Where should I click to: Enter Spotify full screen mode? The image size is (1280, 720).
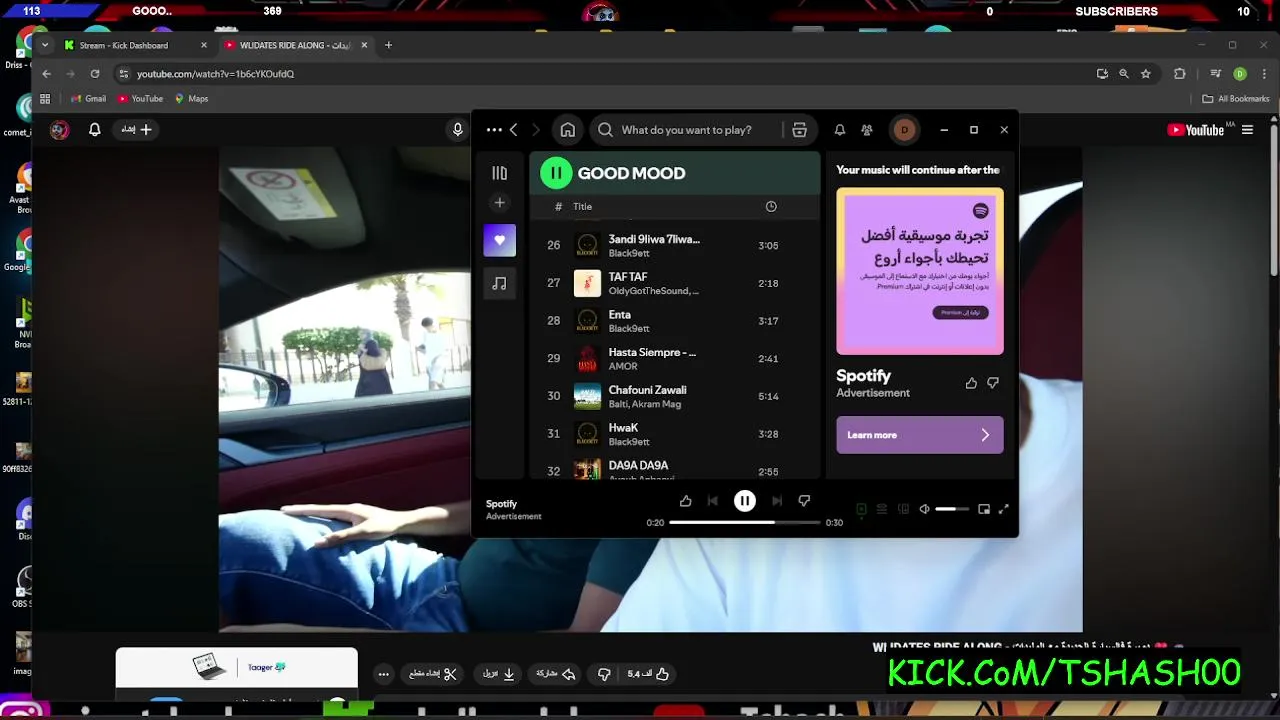pyautogui.click(x=1004, y=509)
